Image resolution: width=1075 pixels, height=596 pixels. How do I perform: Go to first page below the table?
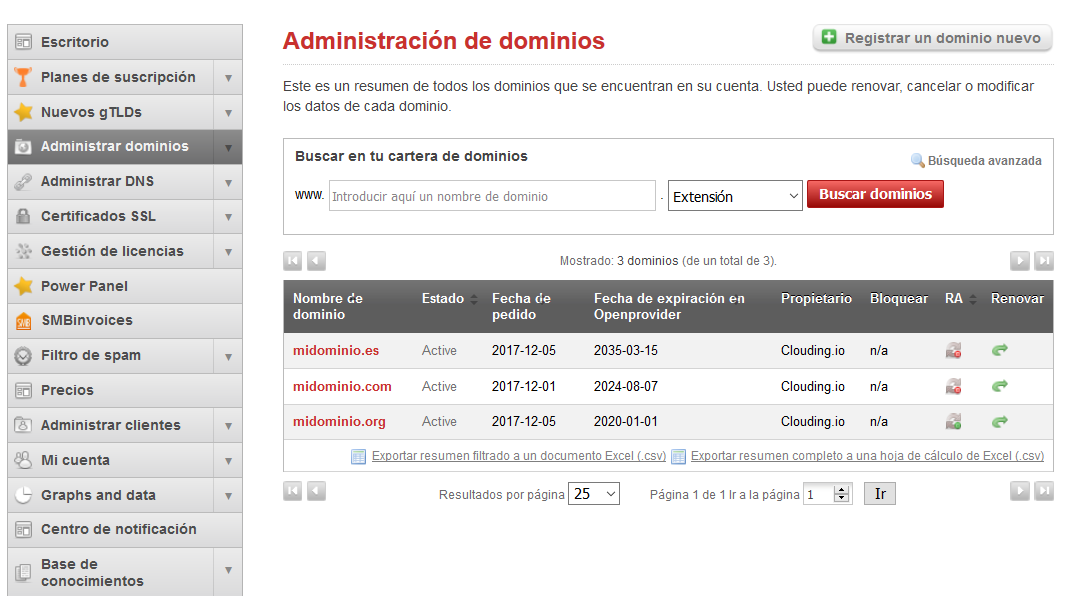point(293,491)
